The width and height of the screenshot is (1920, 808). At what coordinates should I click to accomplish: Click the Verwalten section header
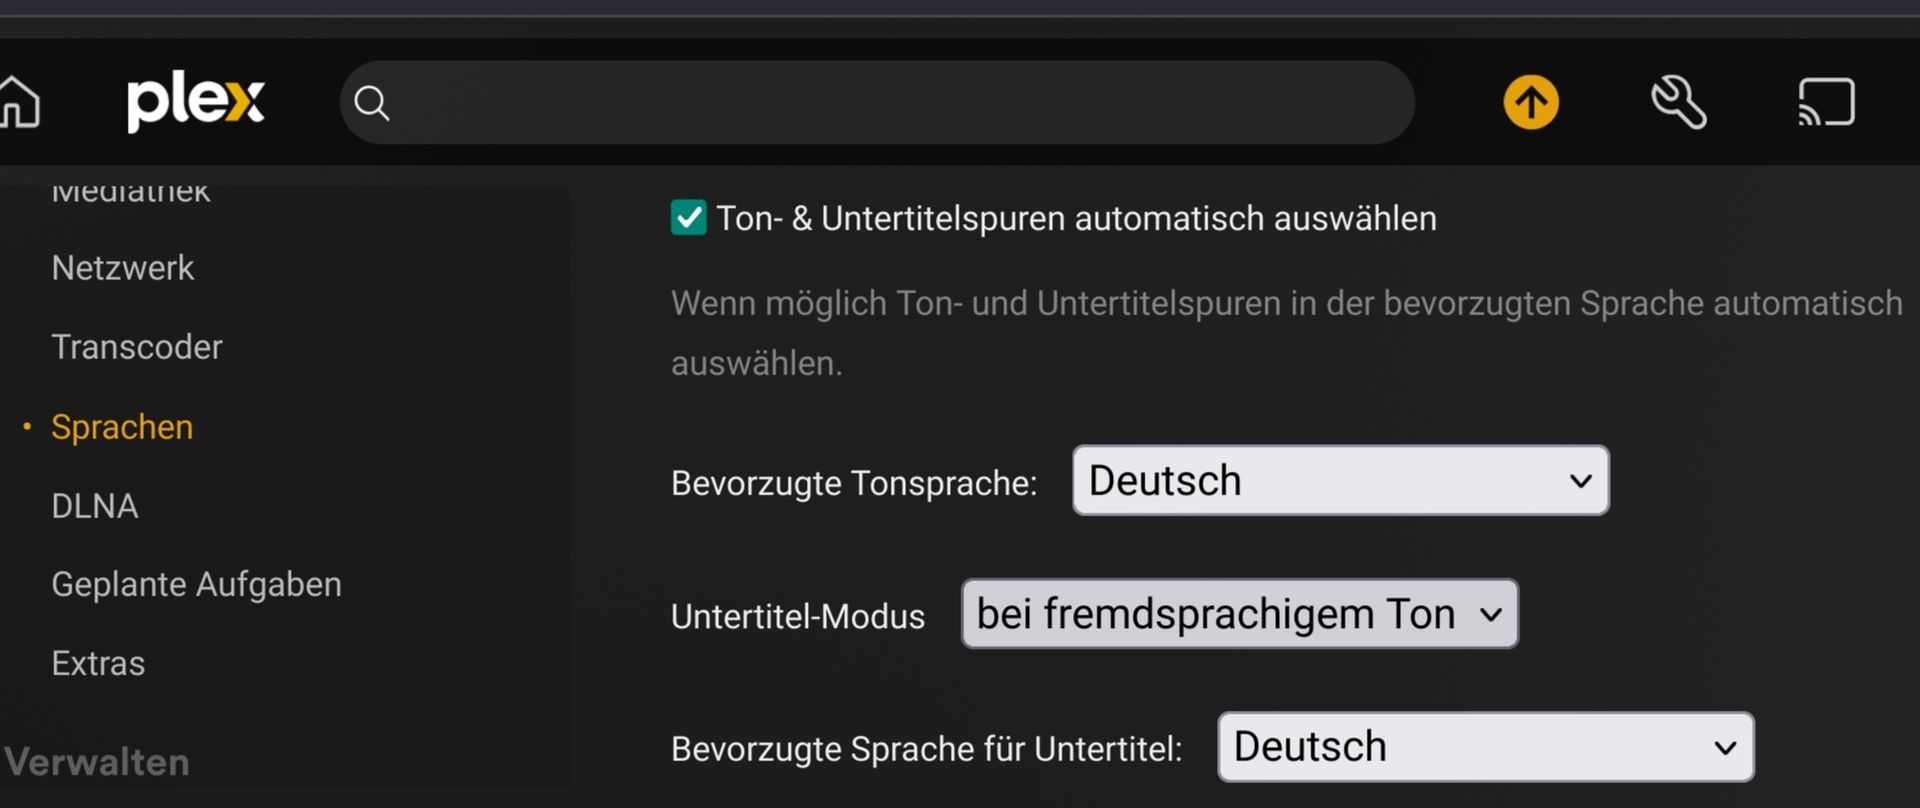[x=96, y=762]
